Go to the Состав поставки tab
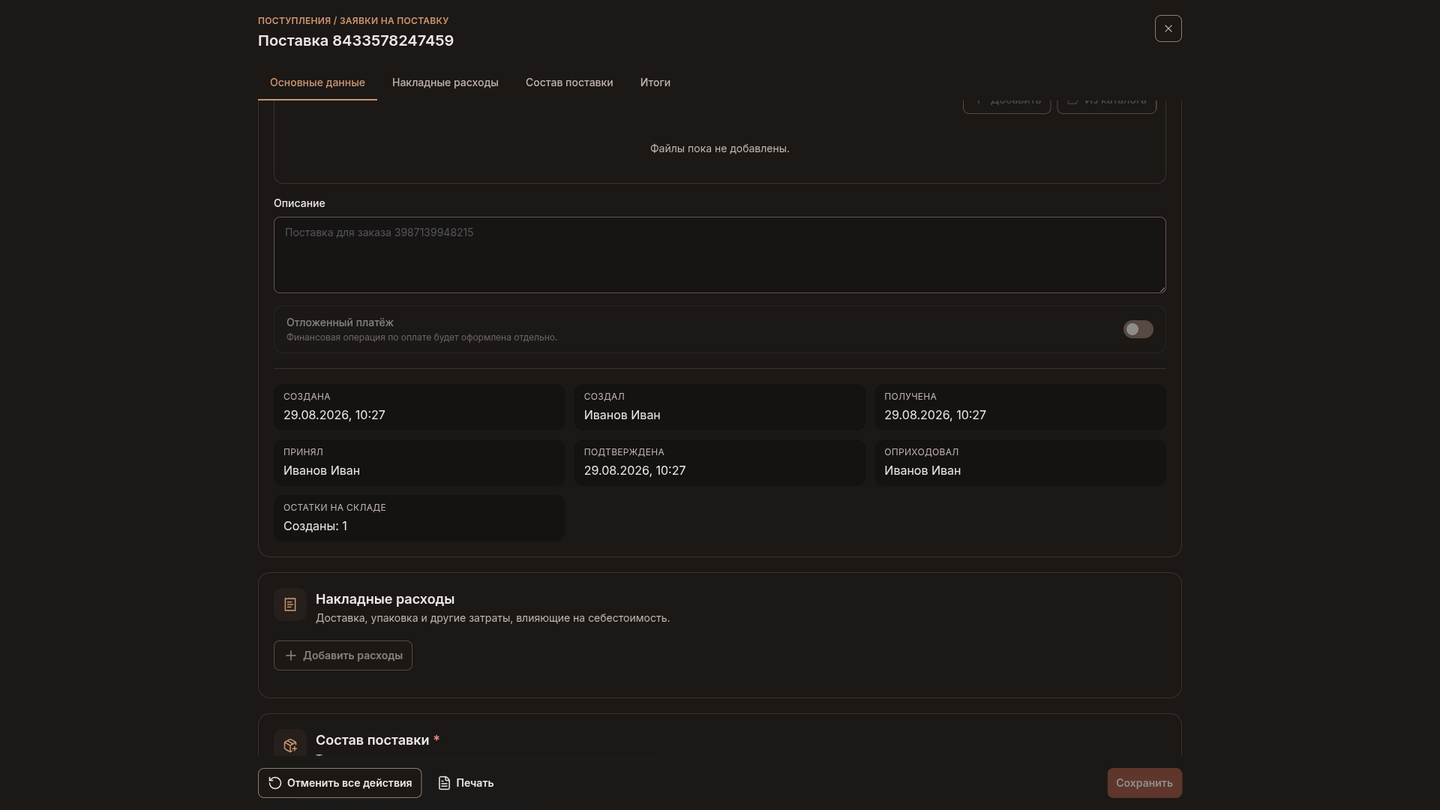The image size is (1440, 810). [x=569, y=83]
